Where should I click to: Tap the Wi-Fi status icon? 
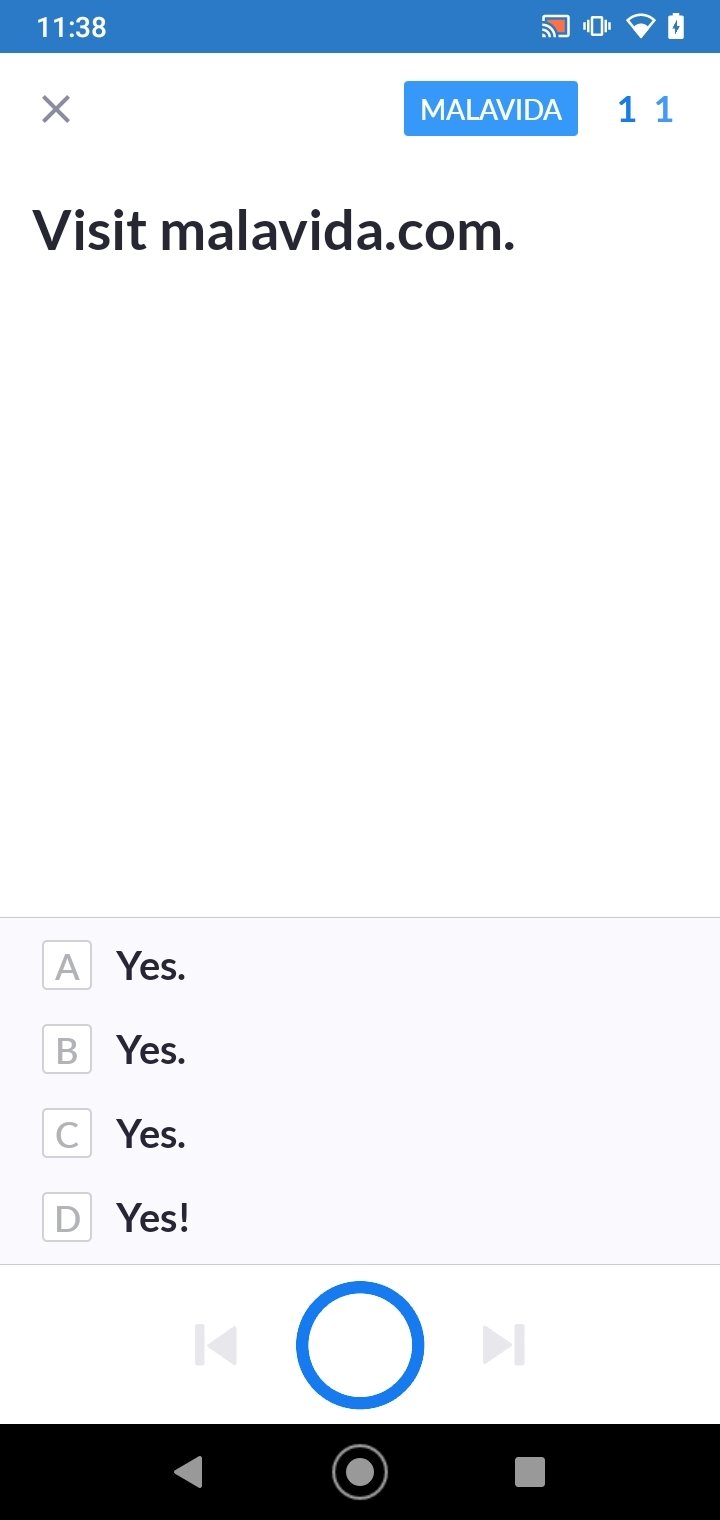tap(640, 27)
